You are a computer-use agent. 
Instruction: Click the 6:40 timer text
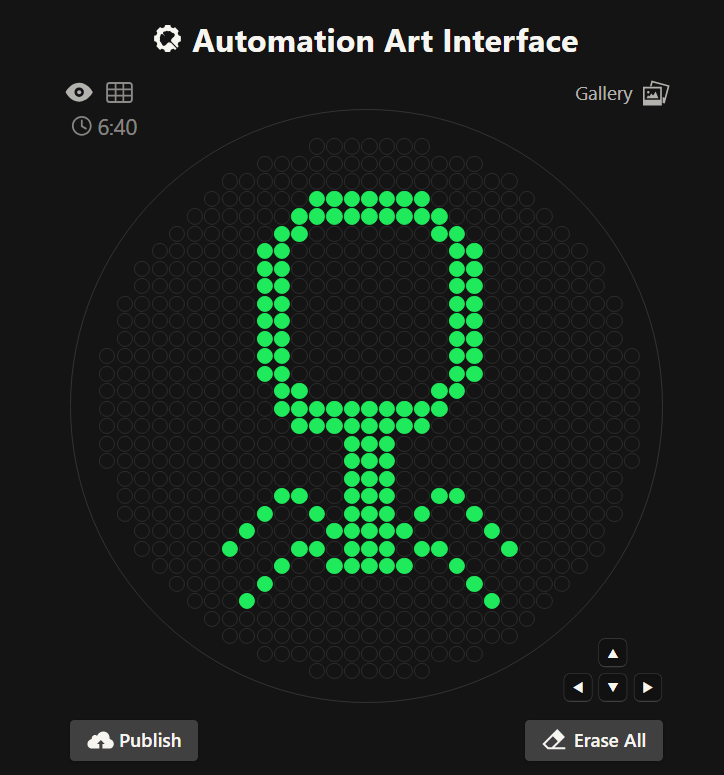tap(117, 128)
